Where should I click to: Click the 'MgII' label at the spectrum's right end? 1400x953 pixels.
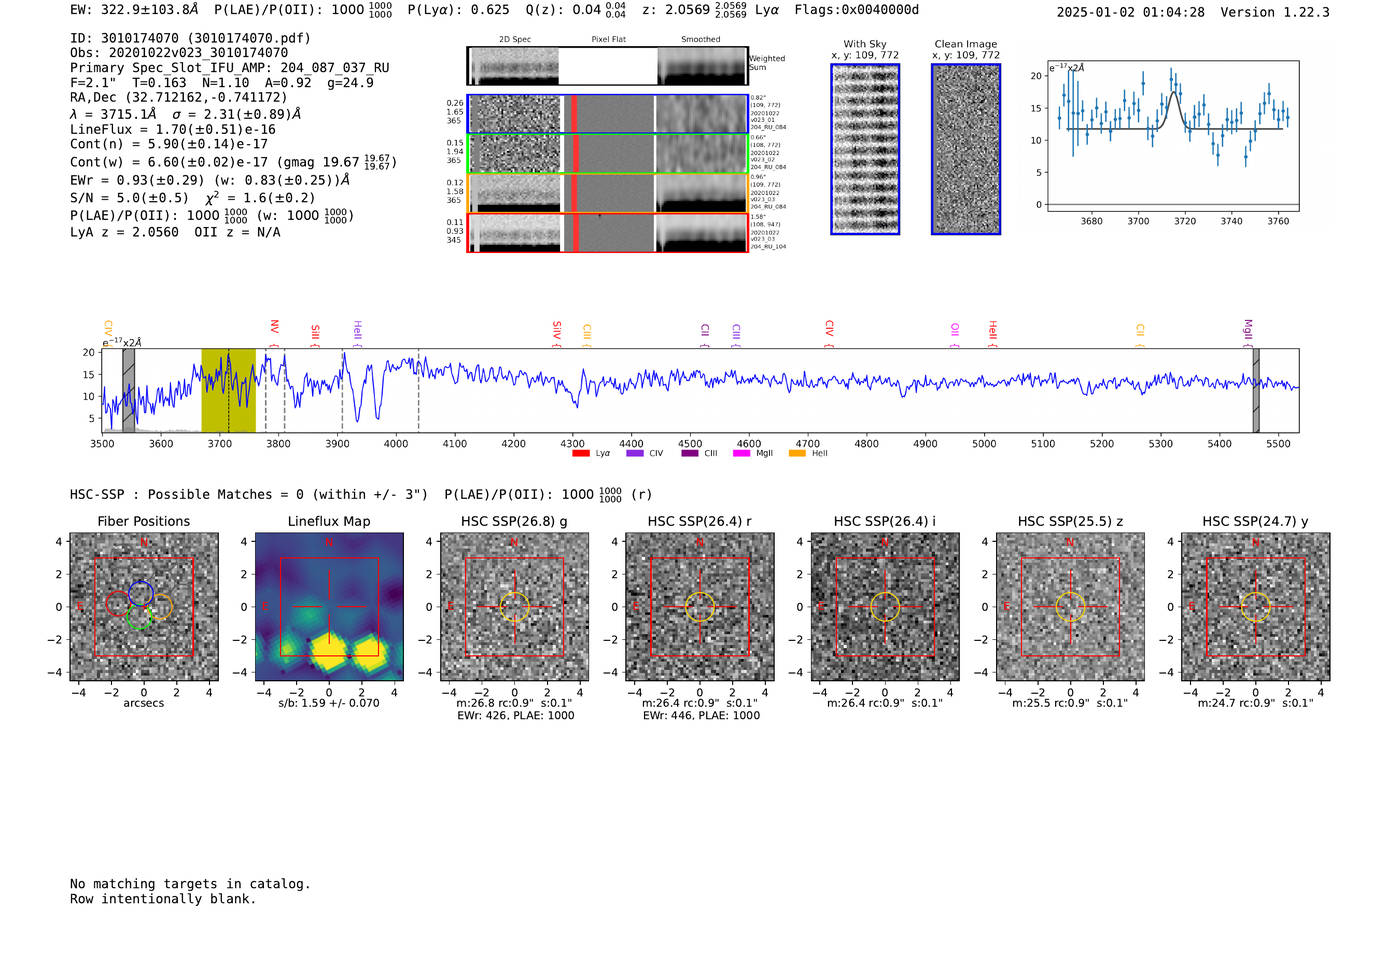[x=1248, y=330]
